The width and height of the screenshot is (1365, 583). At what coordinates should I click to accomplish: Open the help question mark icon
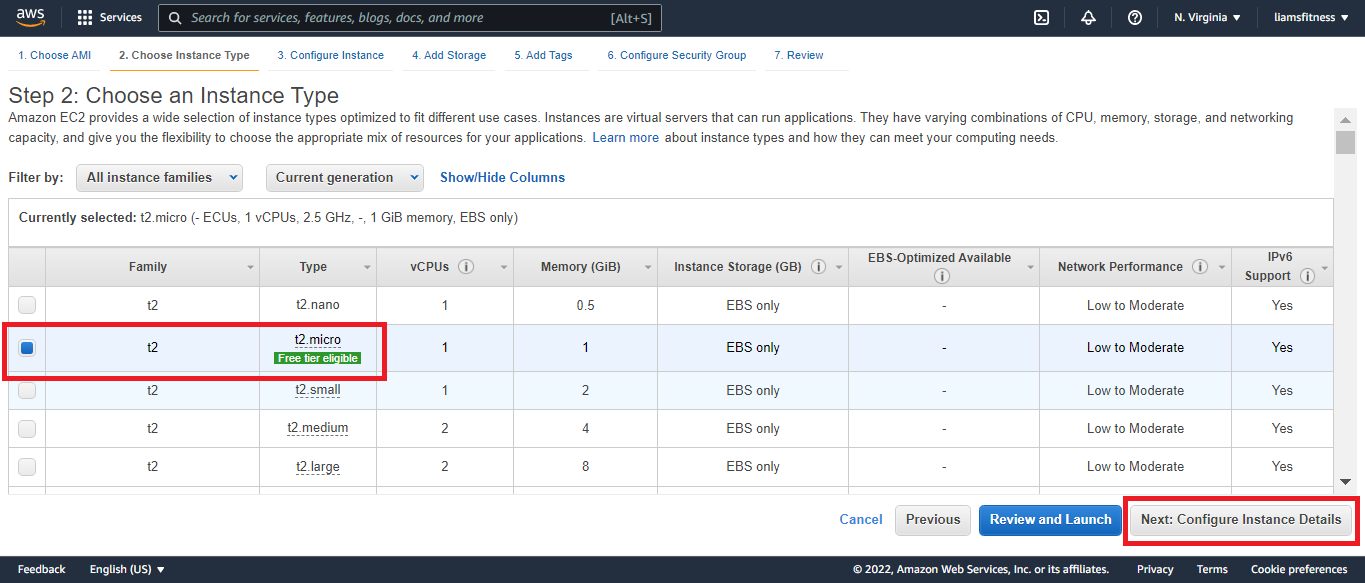[x=1134, y=18]
